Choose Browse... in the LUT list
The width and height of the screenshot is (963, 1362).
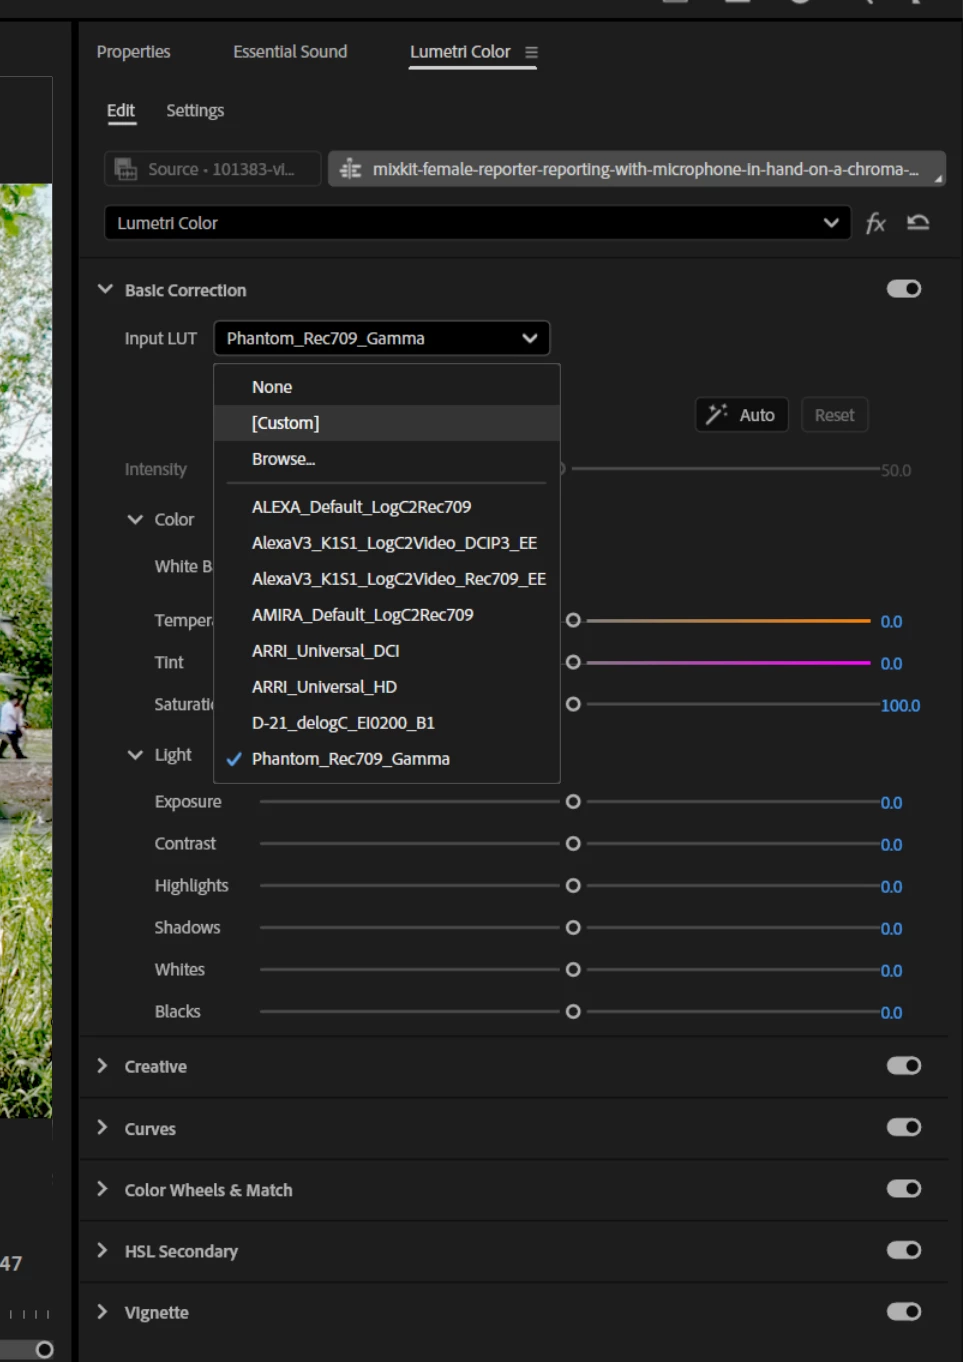click(x=387, y=459)
